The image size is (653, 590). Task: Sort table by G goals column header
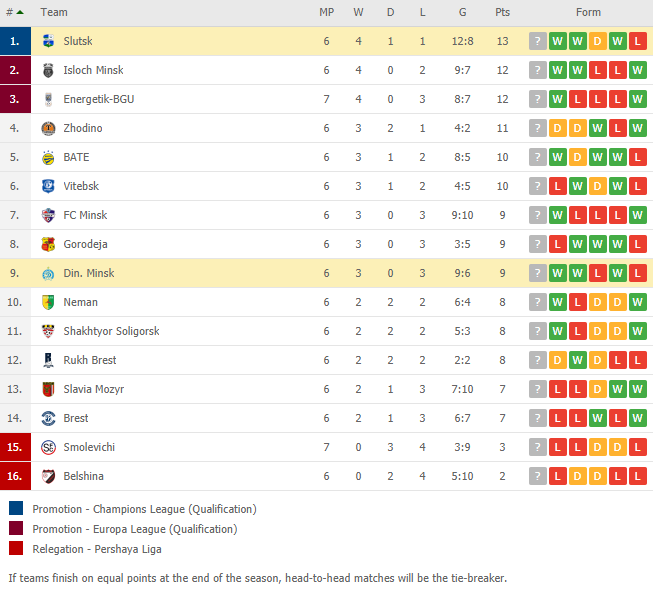tap(462, 12)
